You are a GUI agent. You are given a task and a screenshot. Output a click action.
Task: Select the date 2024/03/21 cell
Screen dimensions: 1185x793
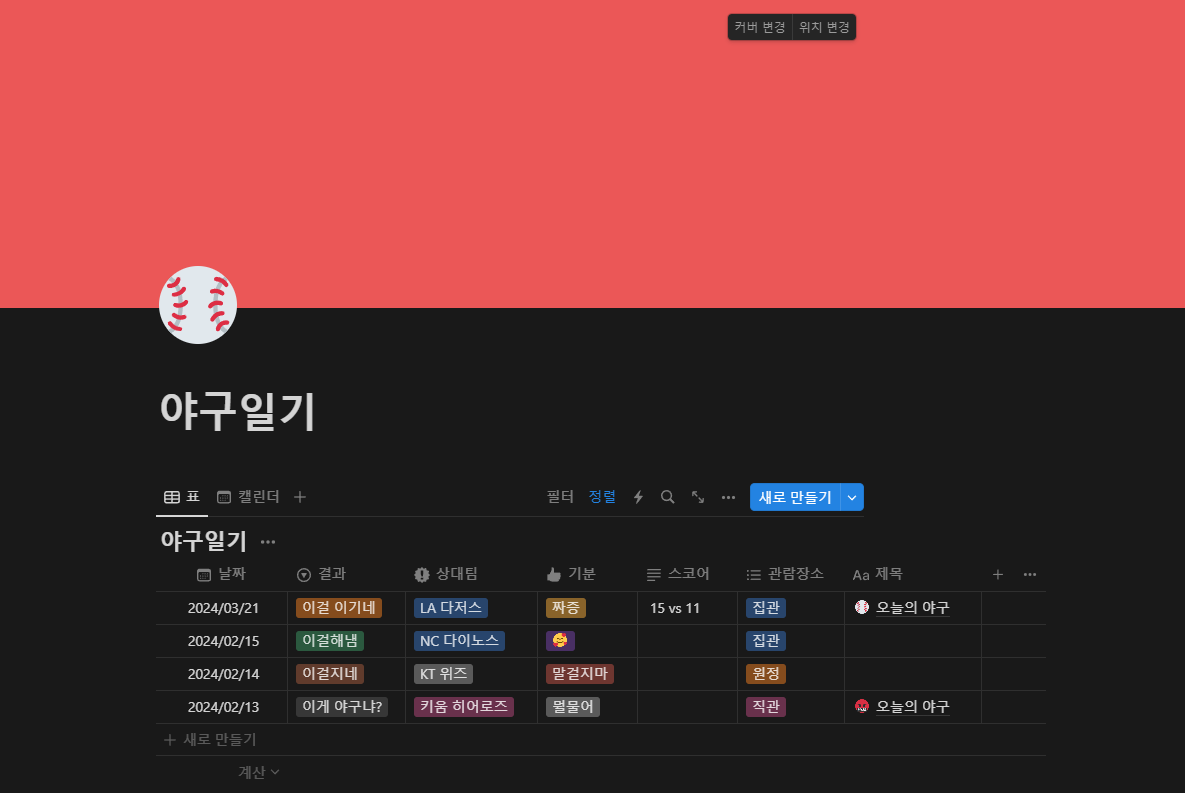pyautogui.click(x=223, y=608)
